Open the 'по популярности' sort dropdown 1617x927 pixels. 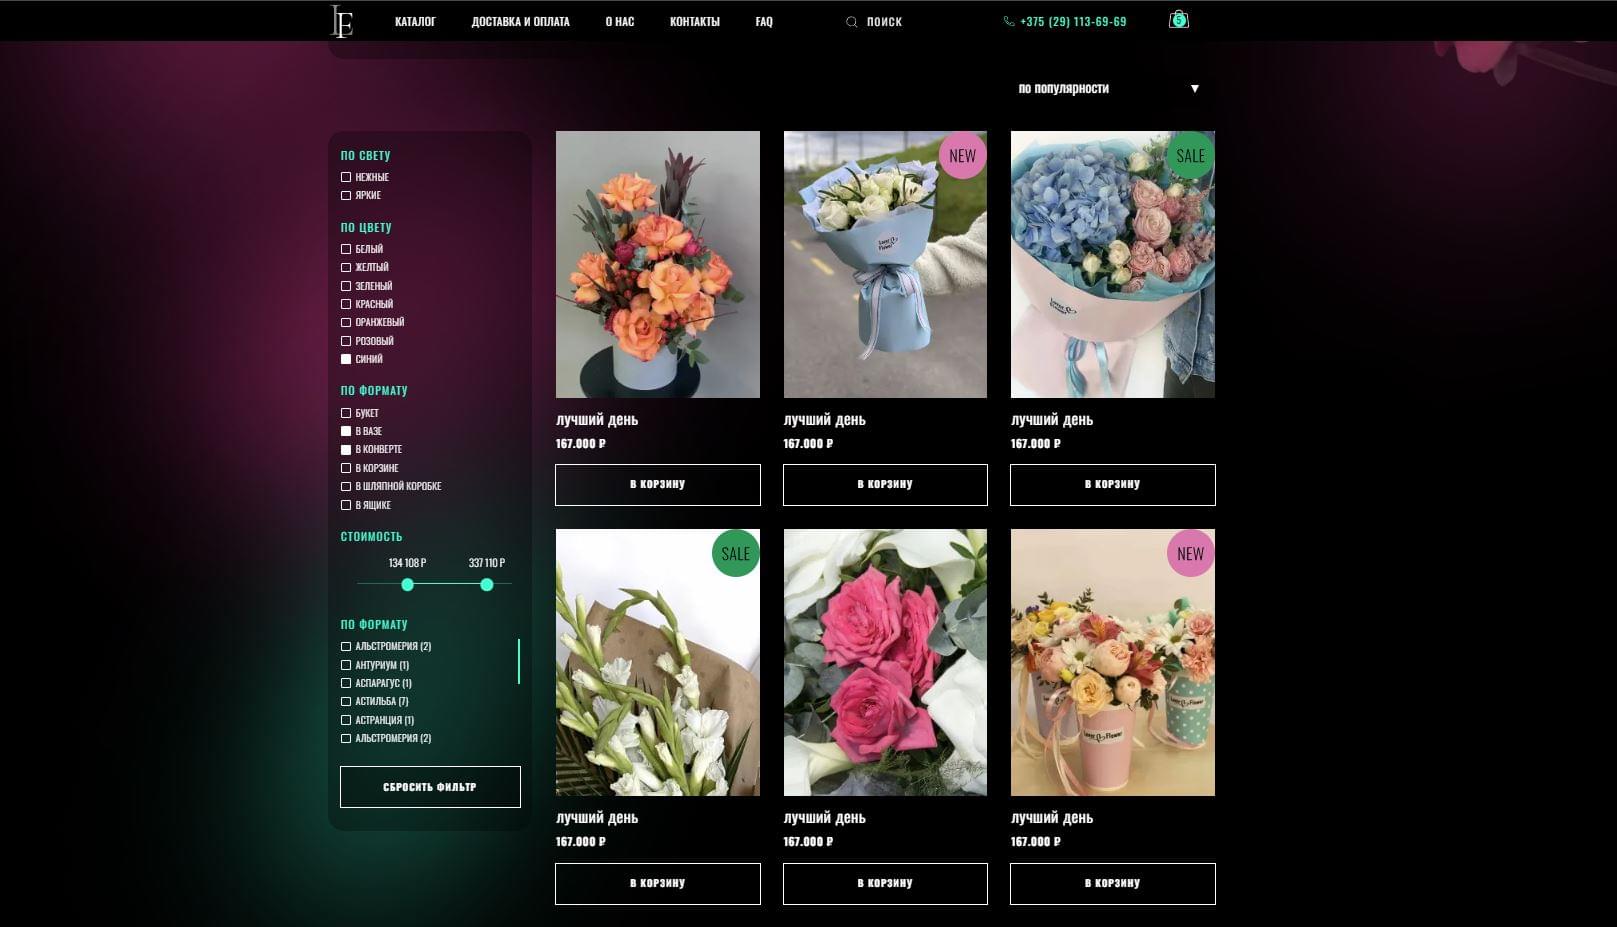[1108, 88]
